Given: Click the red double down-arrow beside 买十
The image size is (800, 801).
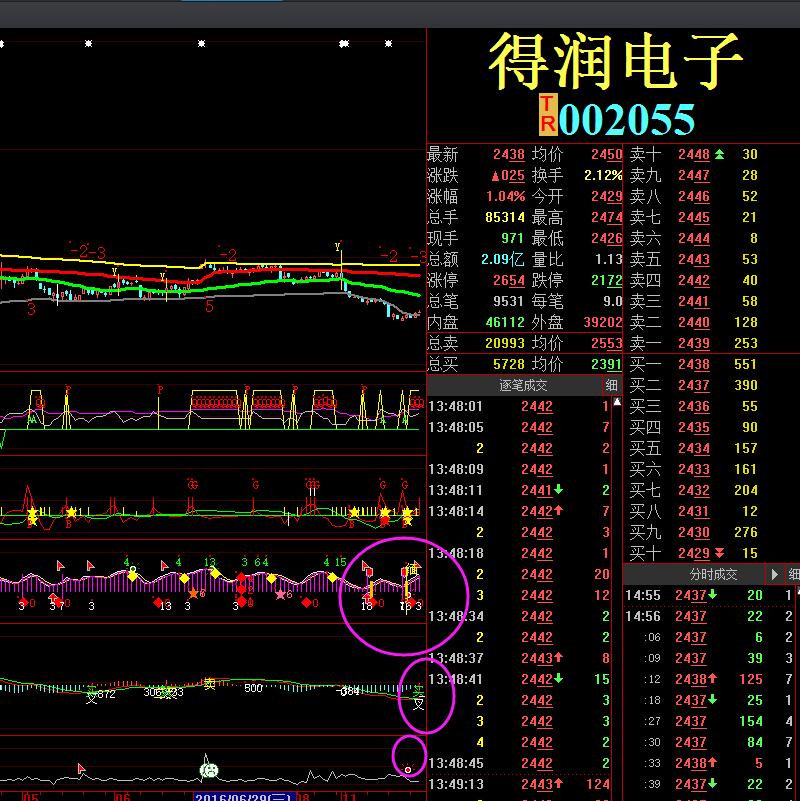Looking at the screenshot, I should pyautogui.click(x=719, y=553).
